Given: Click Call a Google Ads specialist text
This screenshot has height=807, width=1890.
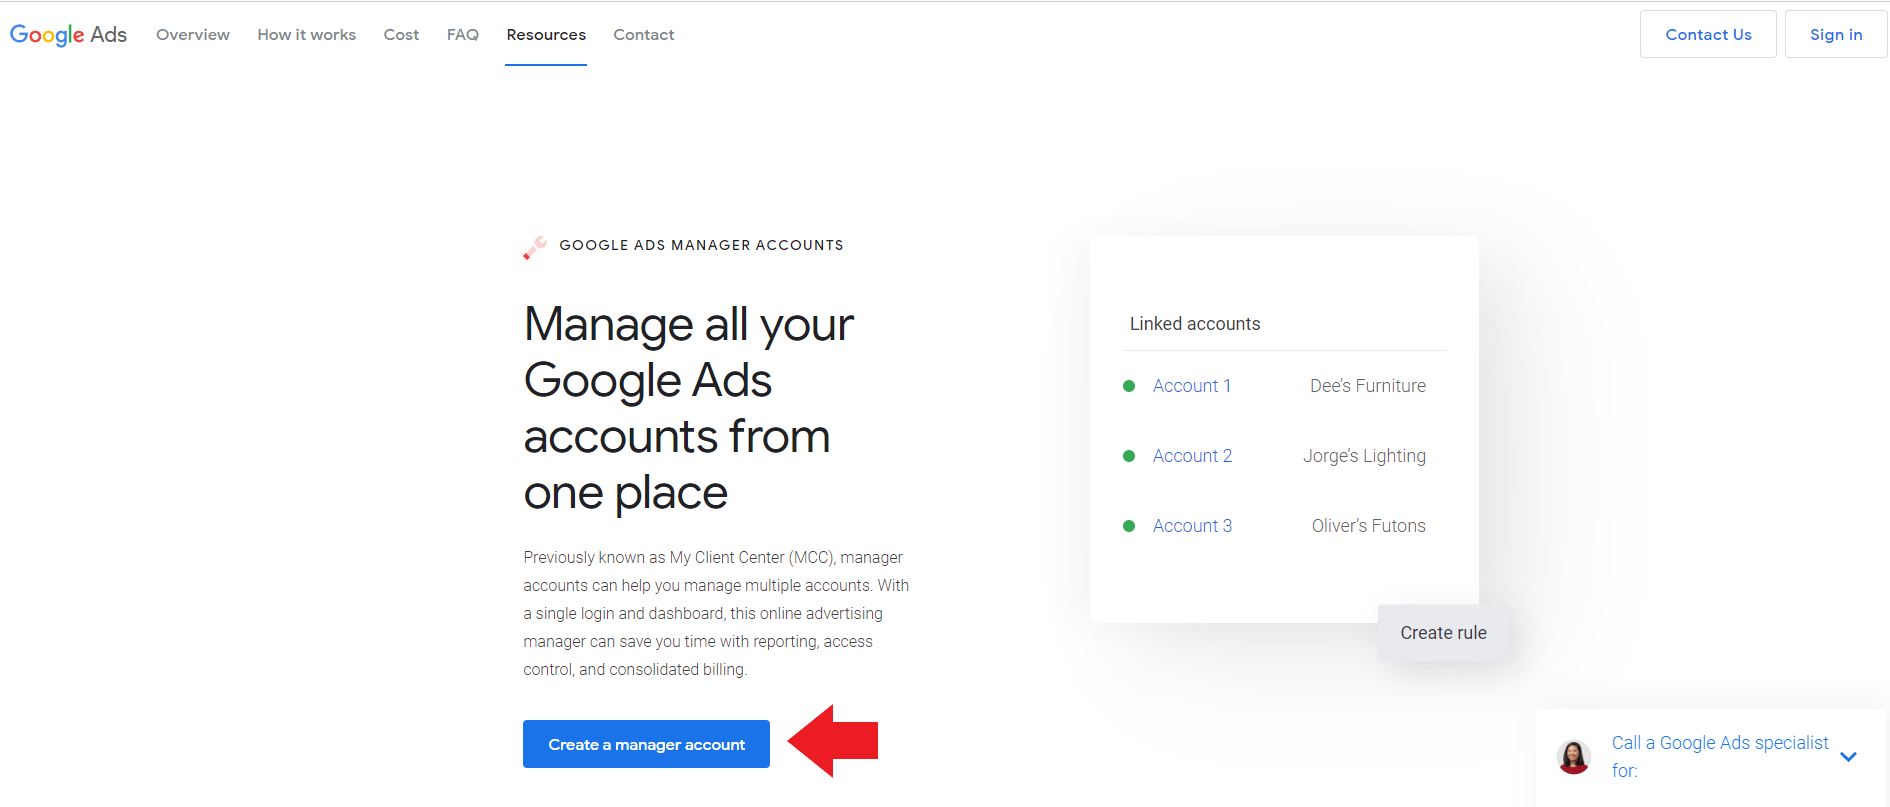Looking at the screenshot, I should (1720, 757).
